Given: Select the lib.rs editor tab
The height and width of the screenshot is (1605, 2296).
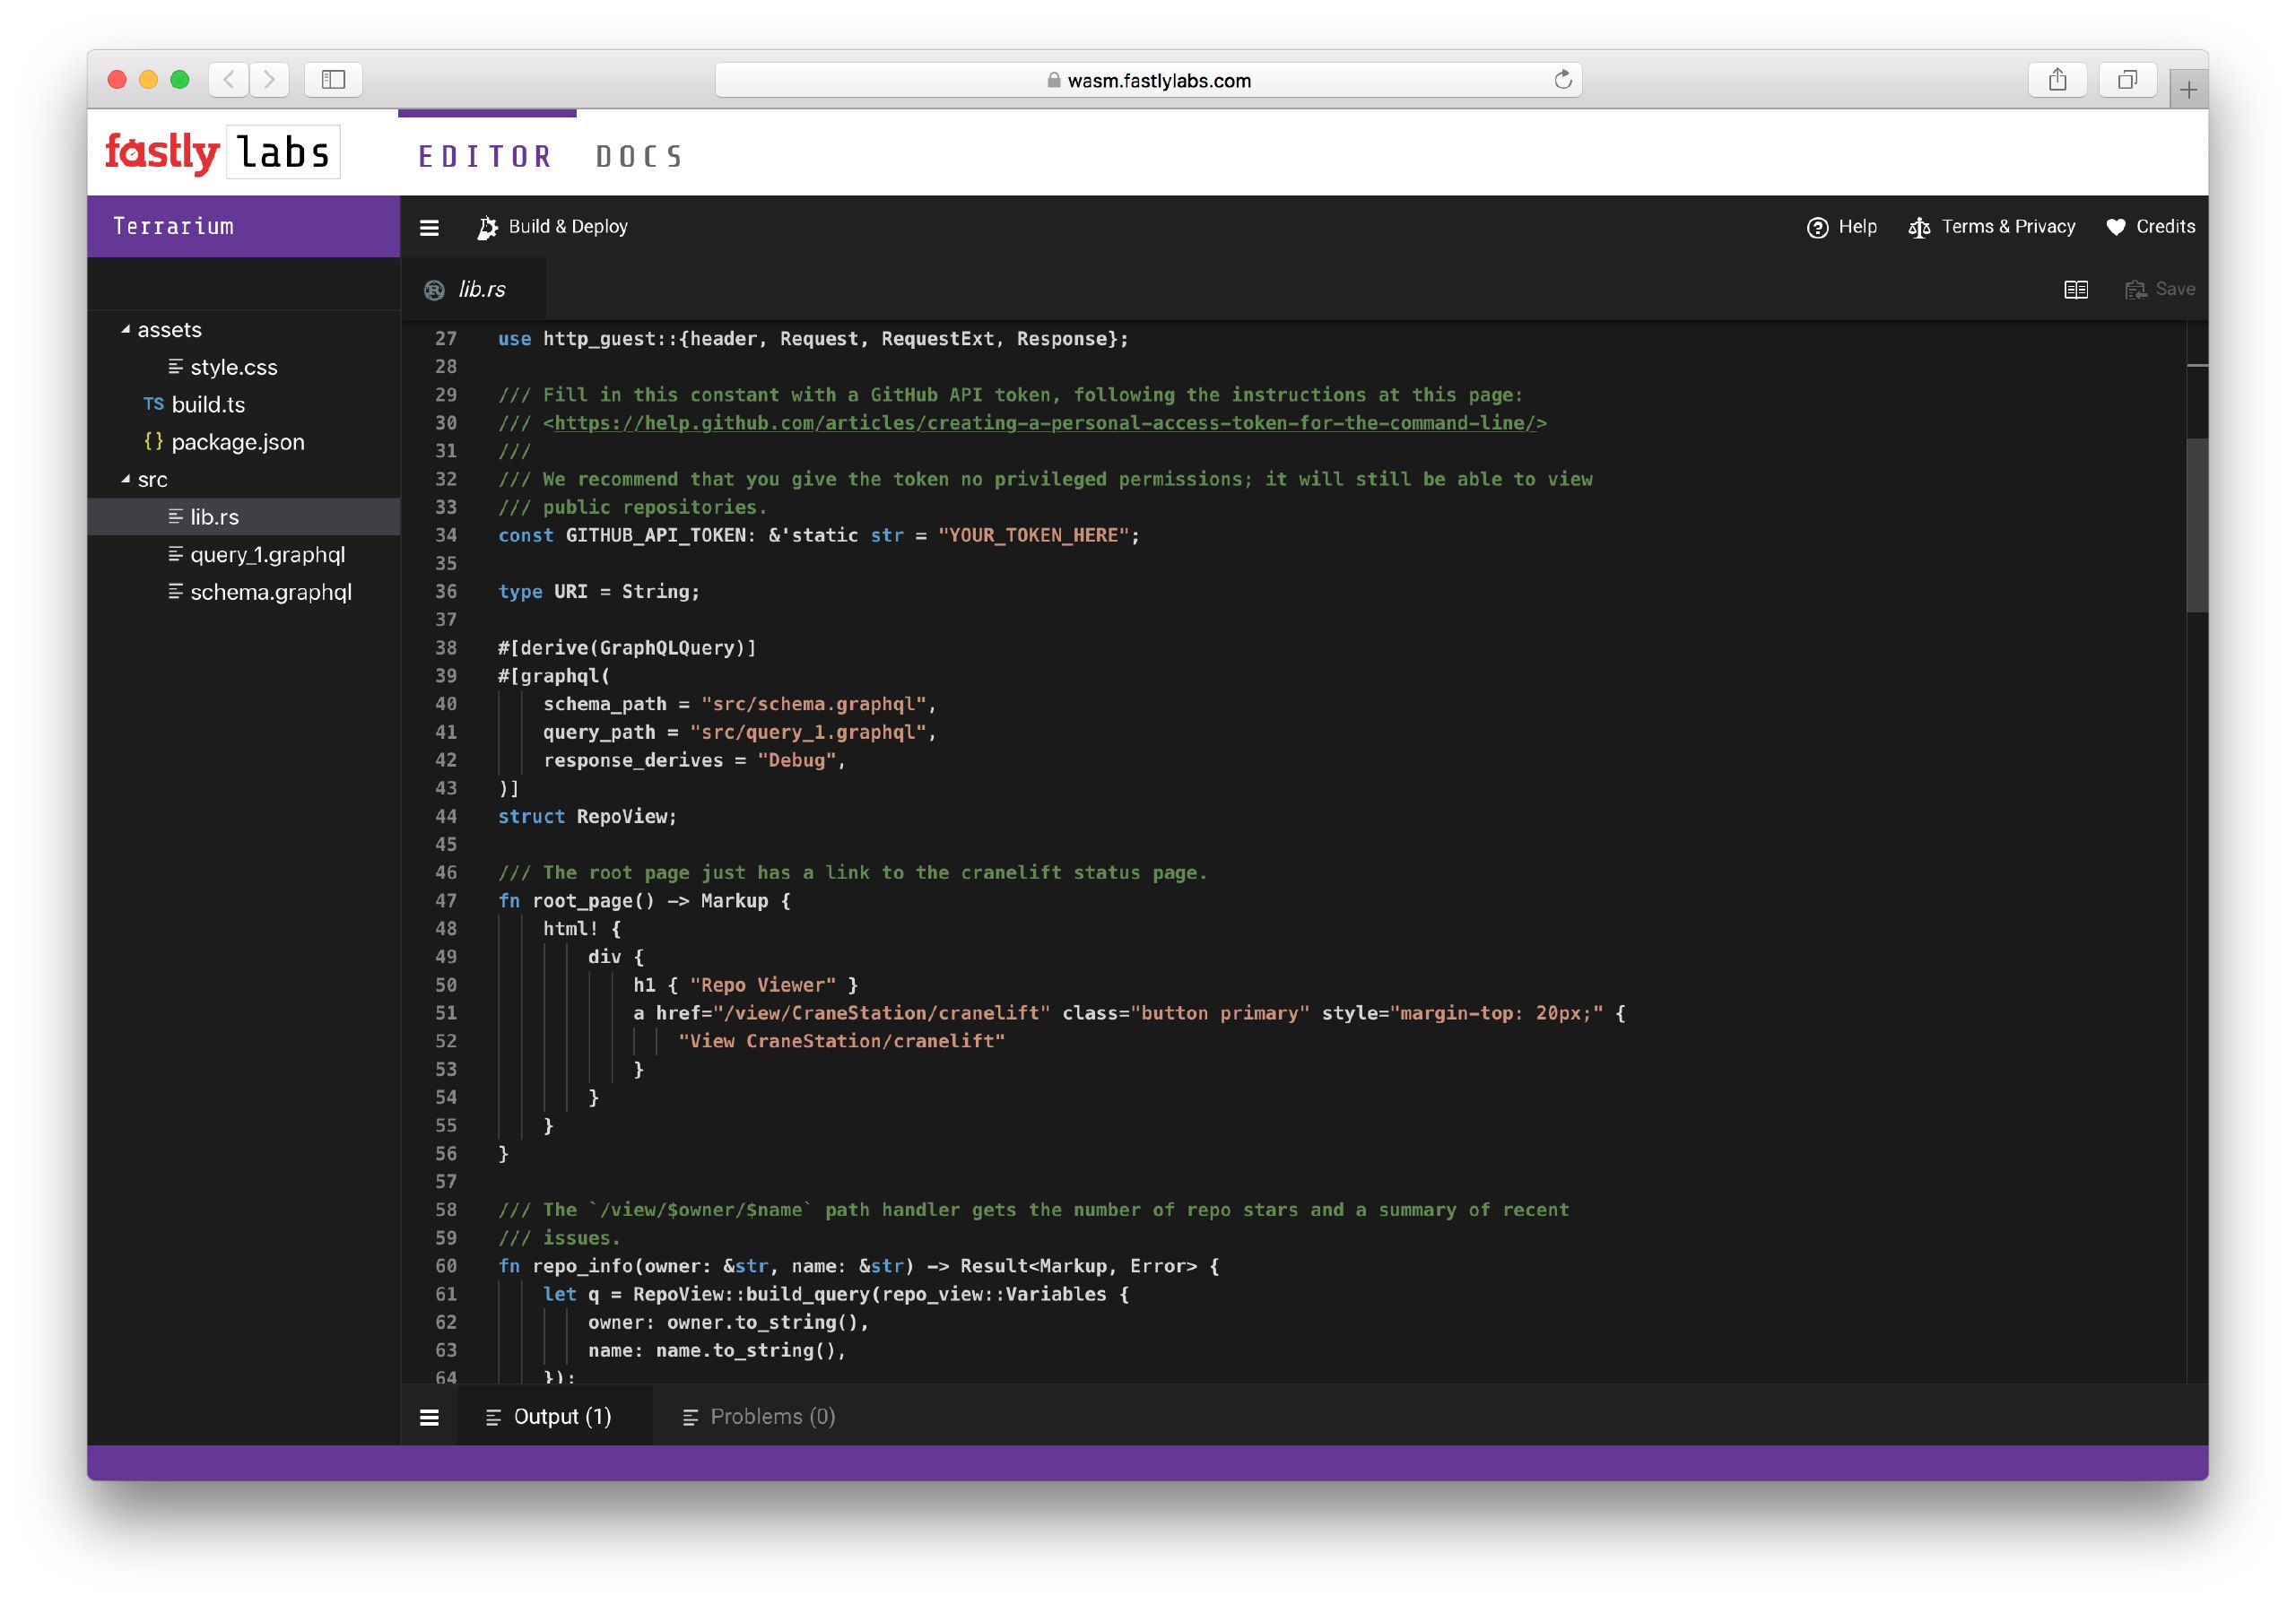Looking at the screenshot, I should point(473,289).
